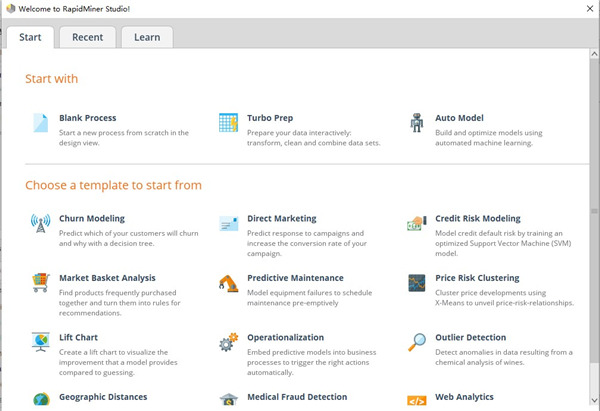The width and height of the screenshot is (600, 411).
Task: Switch to the Recent tab
Action: (87, 38)
